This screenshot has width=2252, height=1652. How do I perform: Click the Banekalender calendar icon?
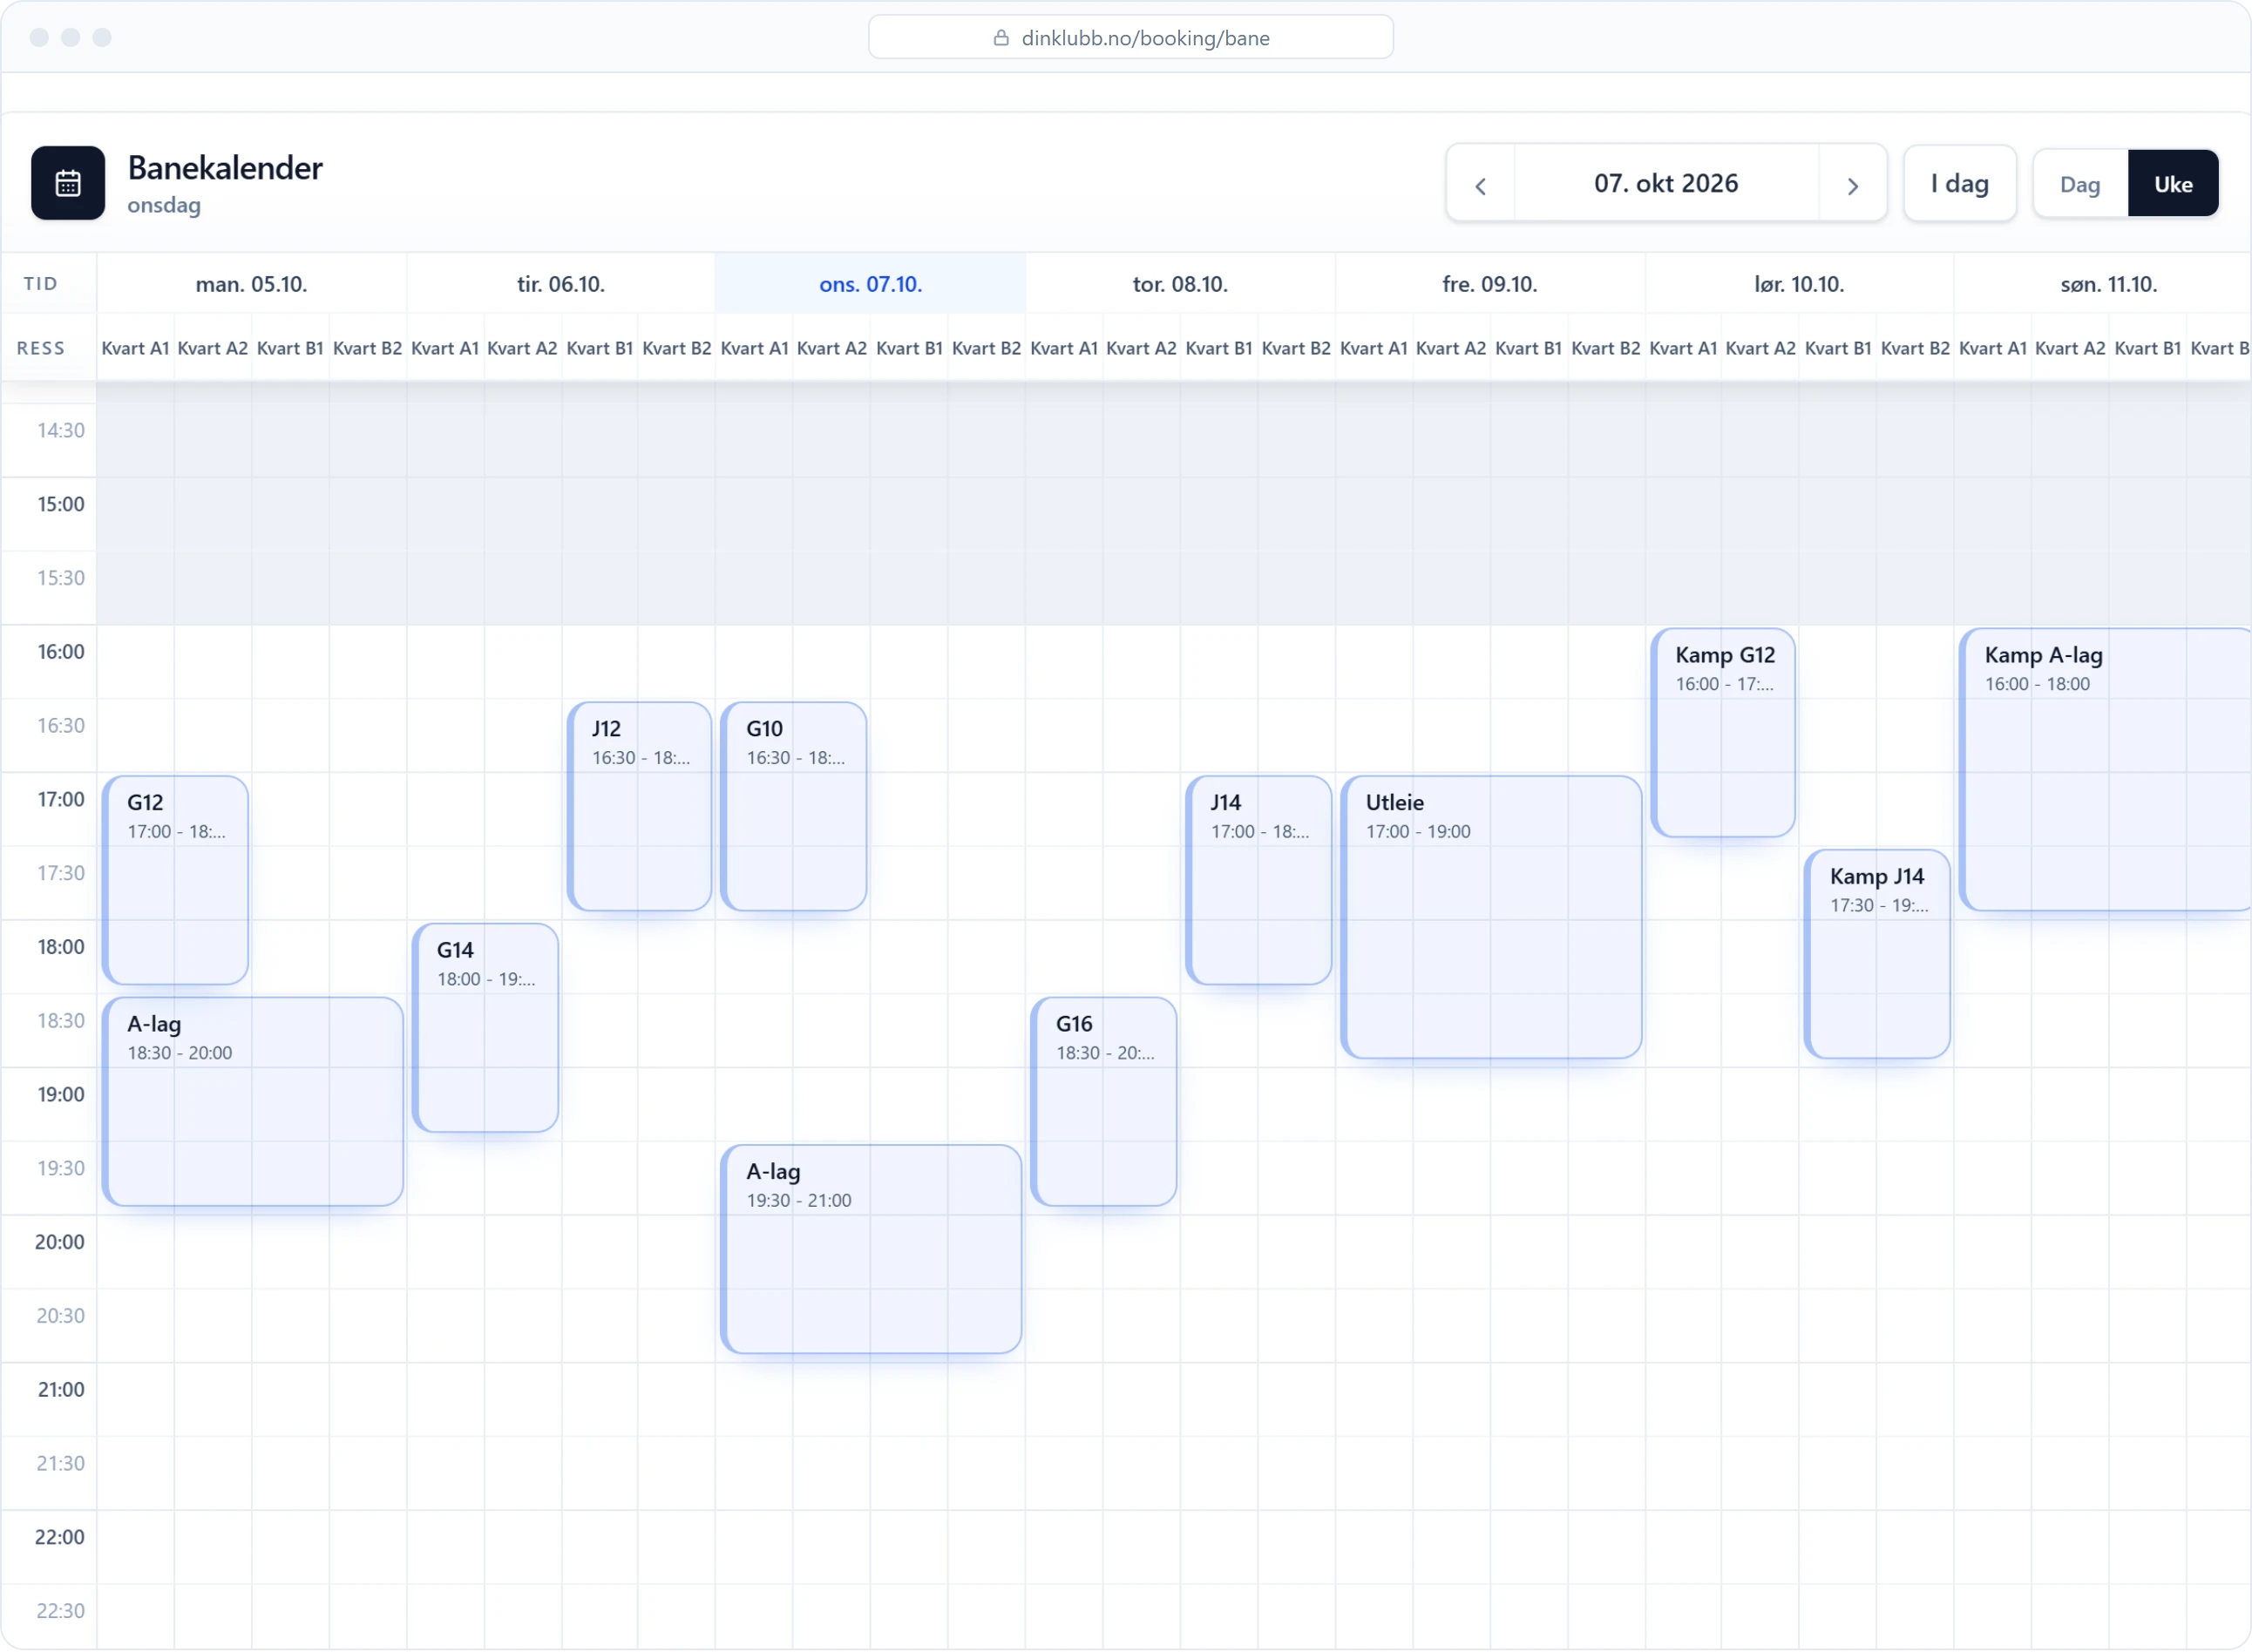coord(68,183)
